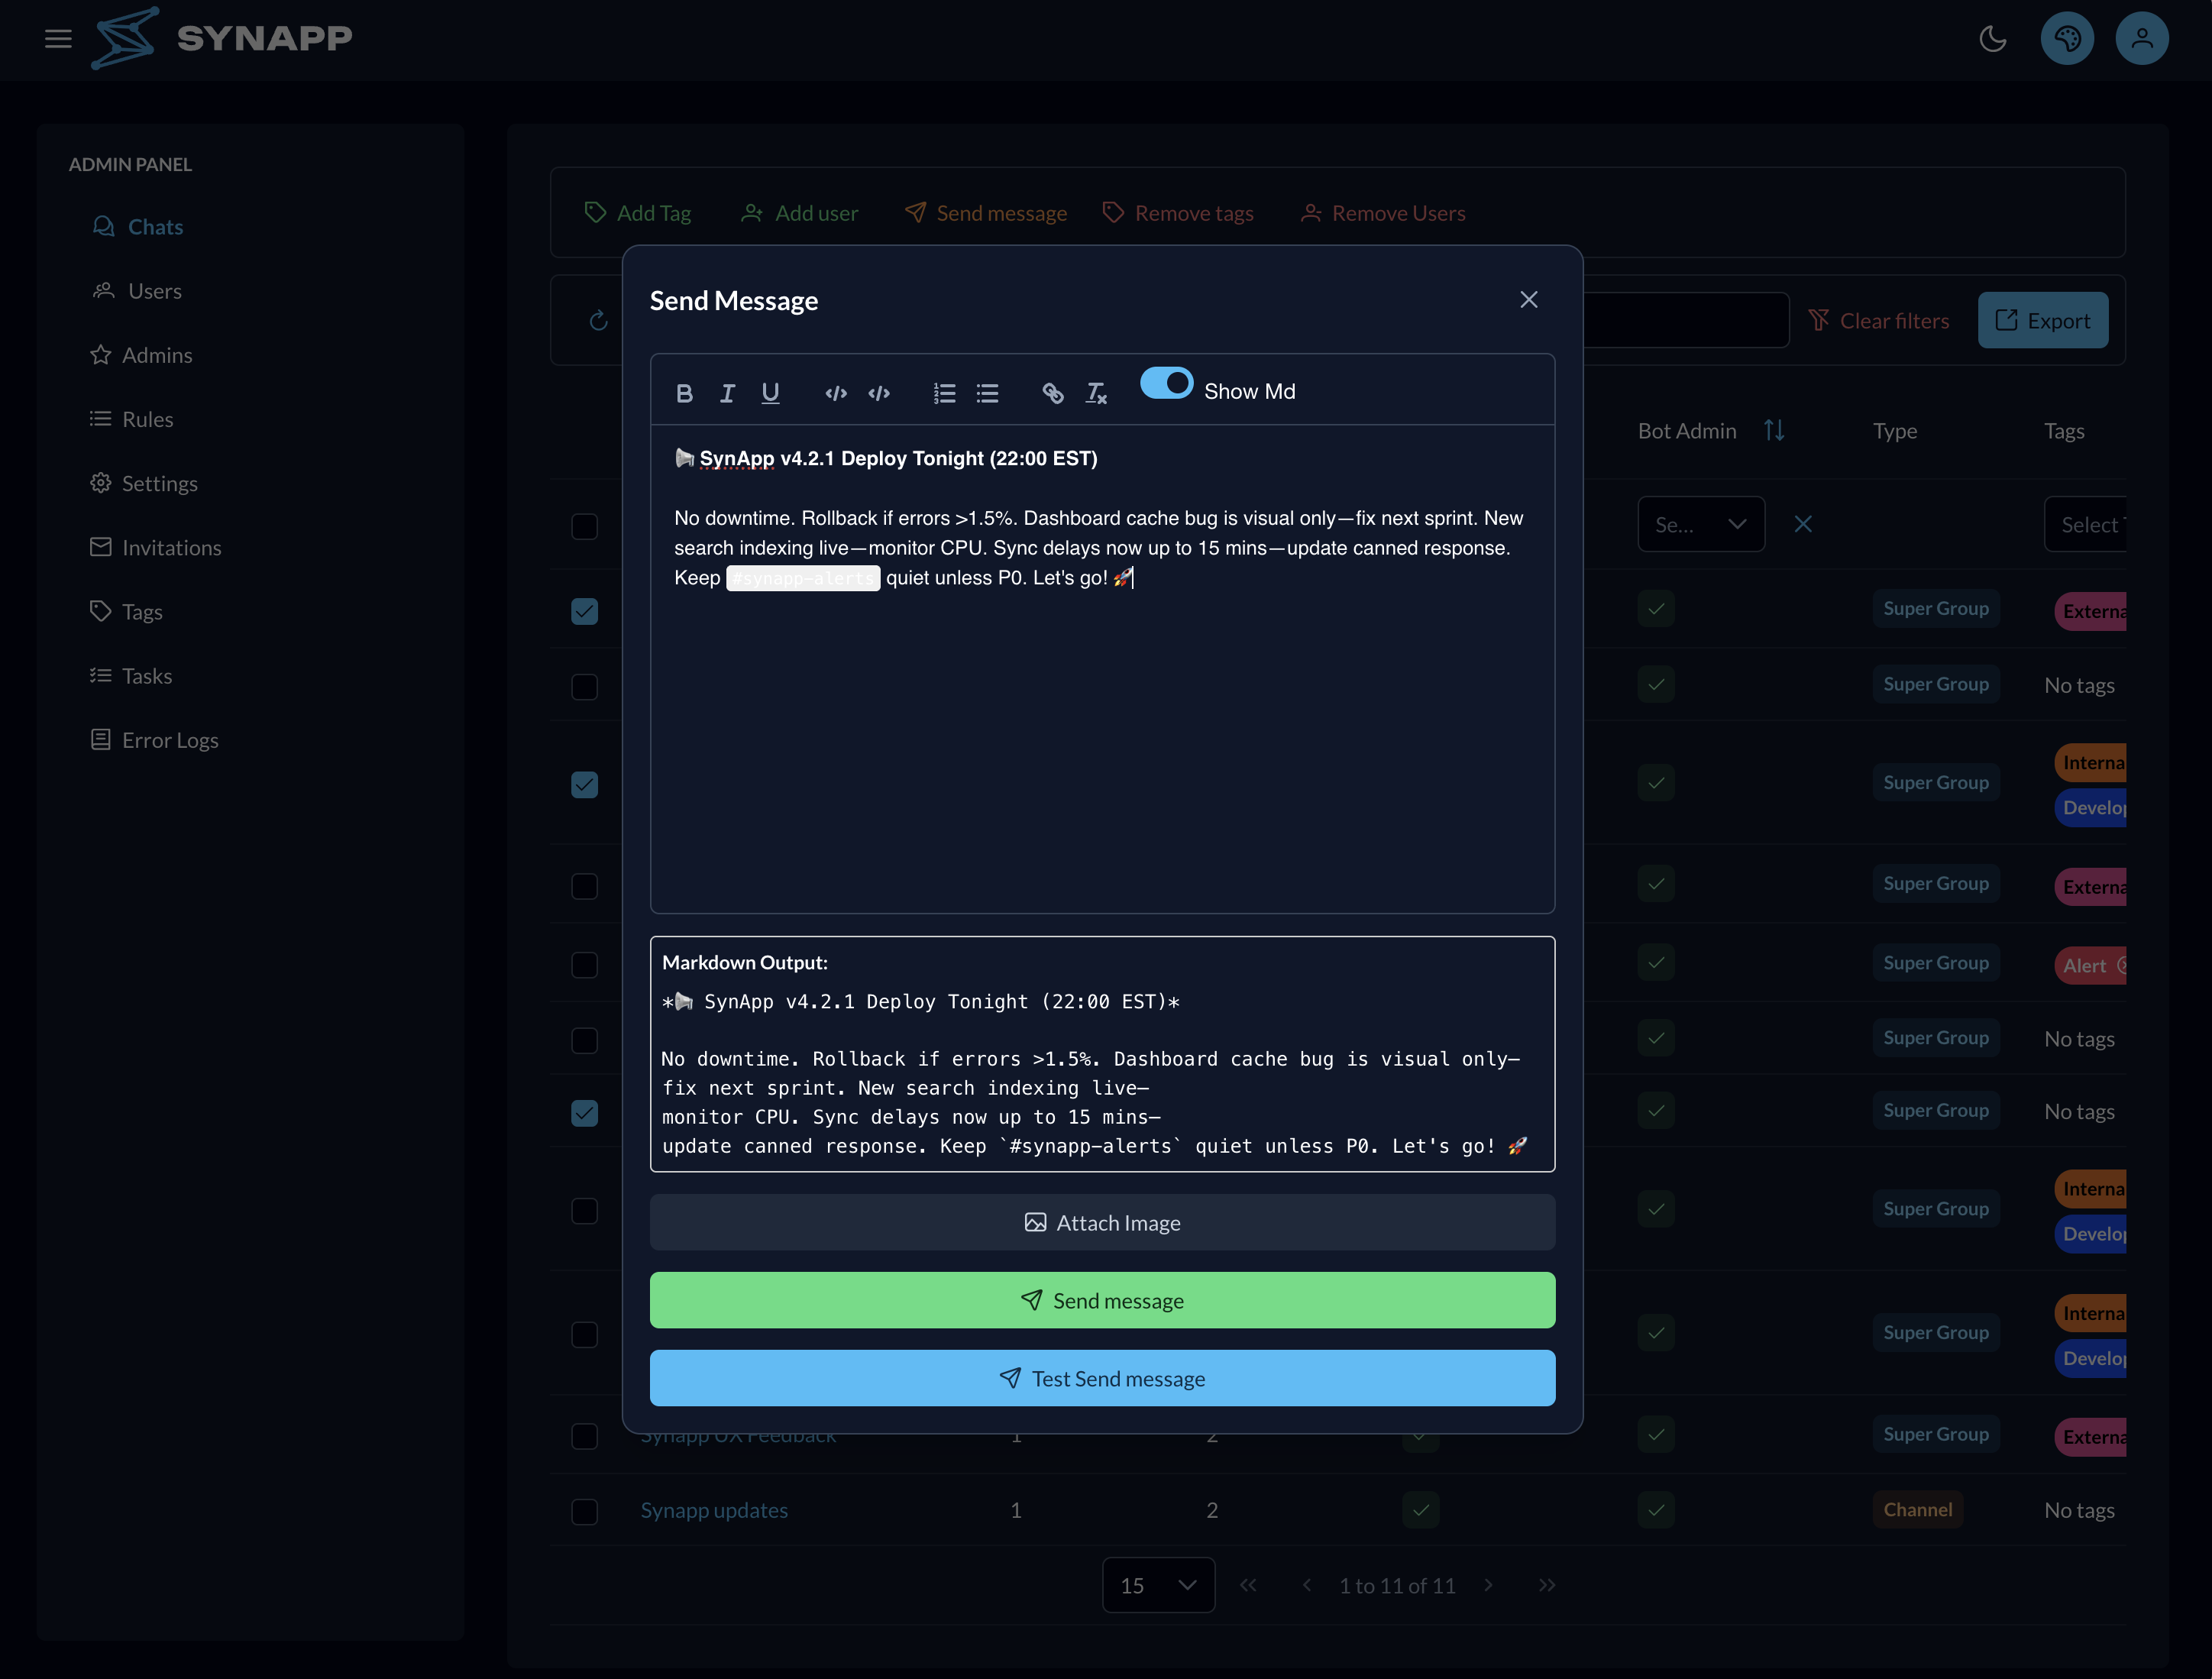Select the Alert-tagged row checkbox
The image size is (2212, 1679).
(x=584, y=965)
